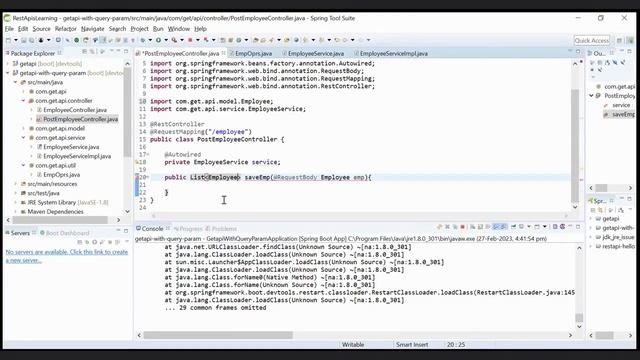Expand the Maven Dependencies node
The width and height of the screenshot is (640, 360).
pos(16,212)
